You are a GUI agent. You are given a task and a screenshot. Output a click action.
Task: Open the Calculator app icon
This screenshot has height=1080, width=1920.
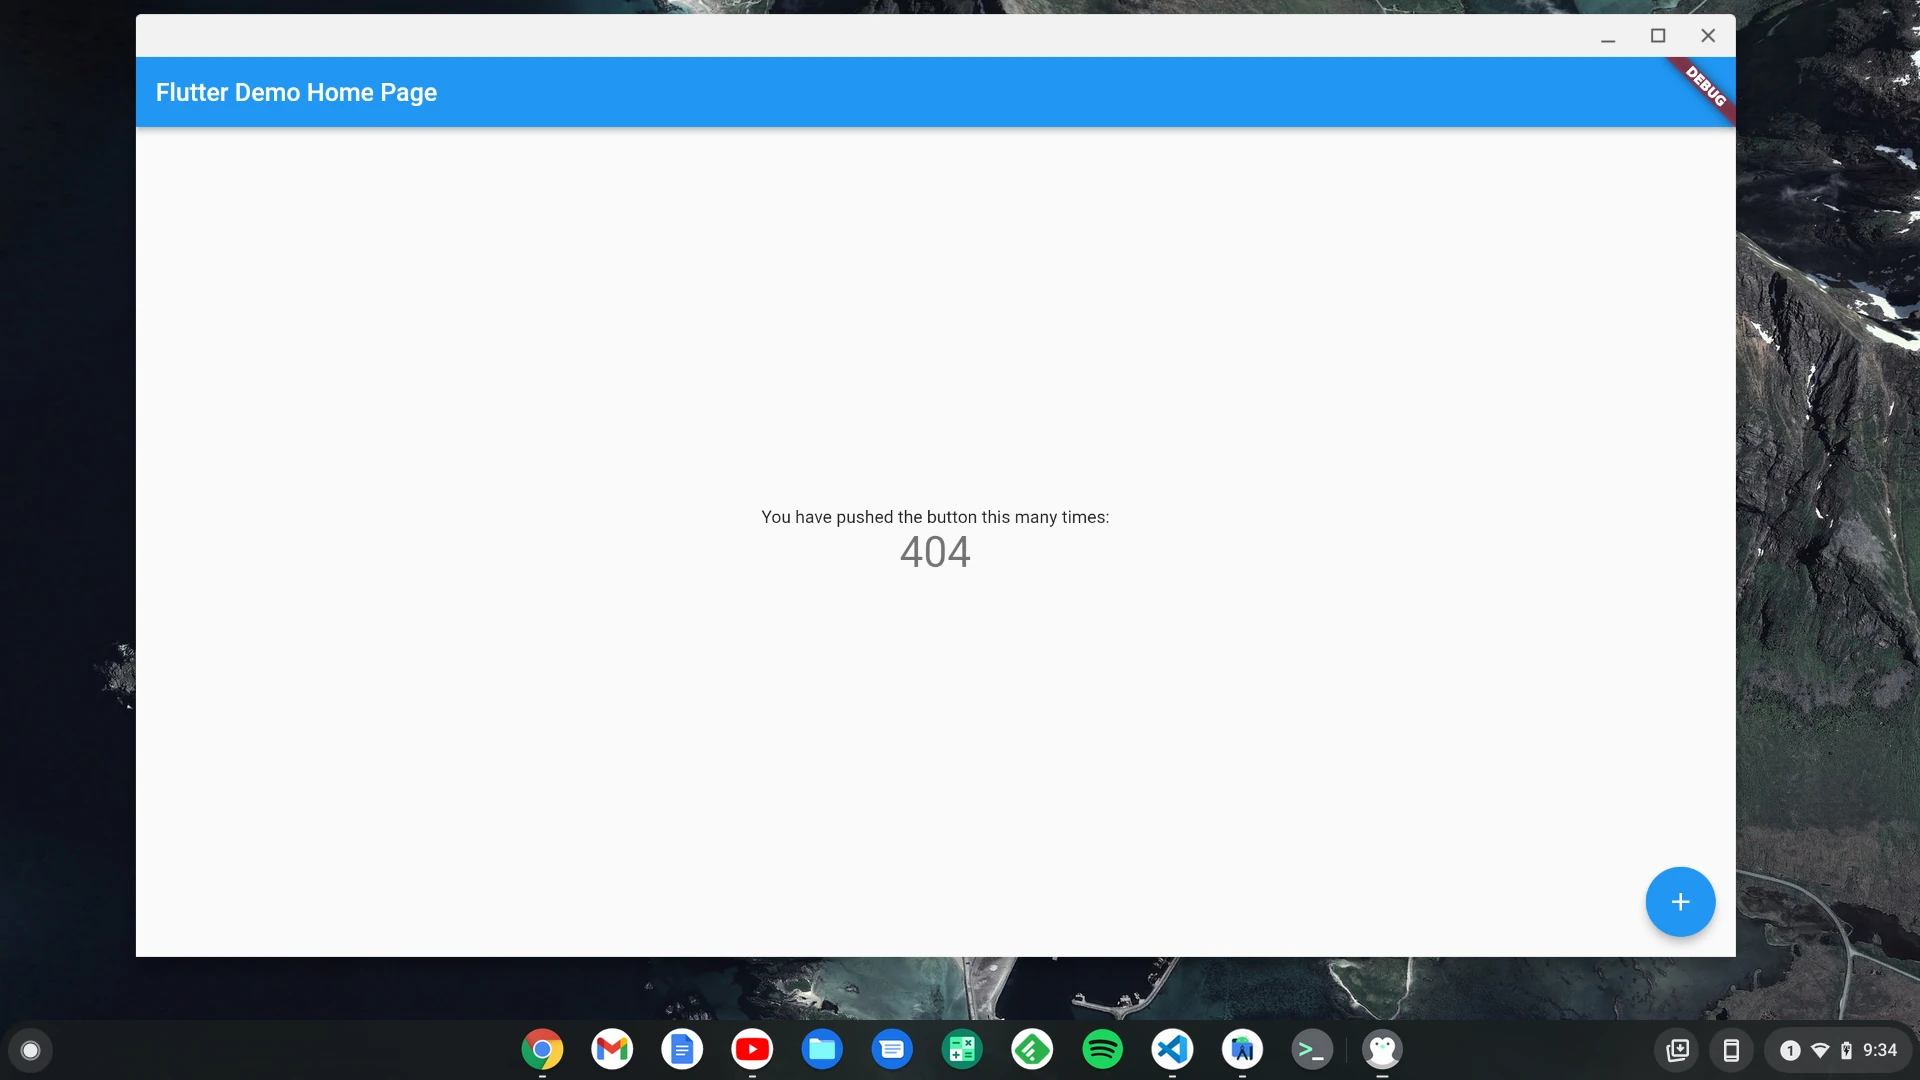[962, 1050]
